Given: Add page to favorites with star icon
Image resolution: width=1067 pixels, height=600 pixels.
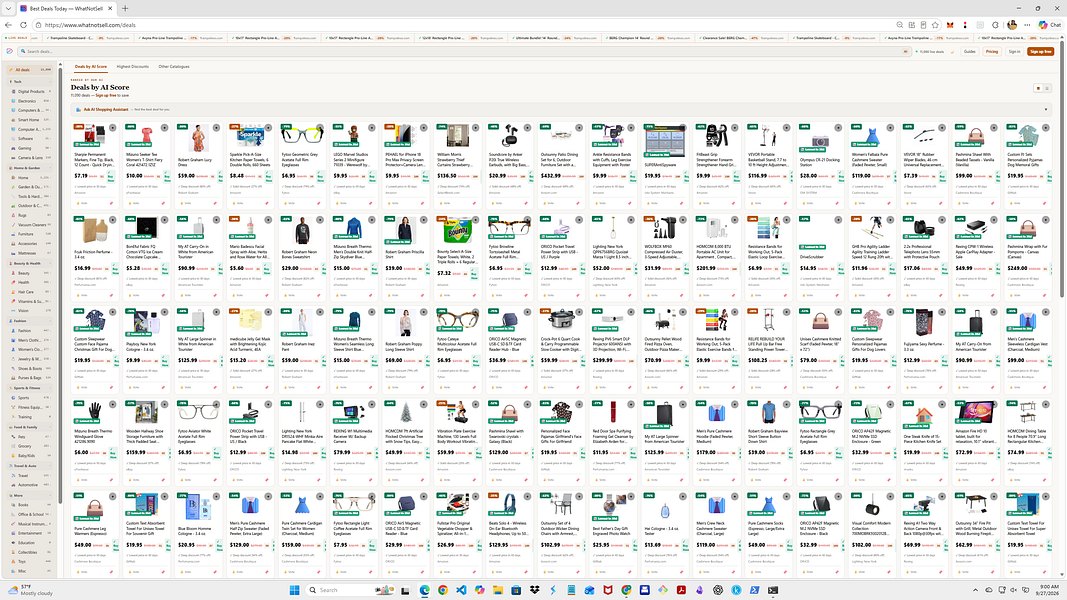Looking at the screenshot, I should click(935, 25).
